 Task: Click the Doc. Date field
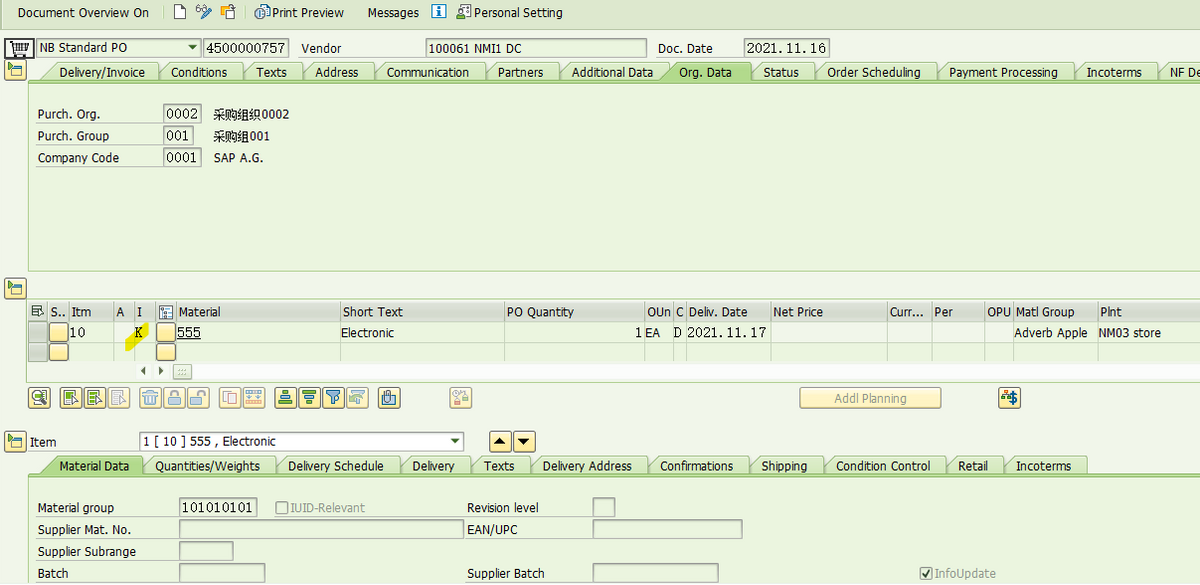(x=787, y=48)
